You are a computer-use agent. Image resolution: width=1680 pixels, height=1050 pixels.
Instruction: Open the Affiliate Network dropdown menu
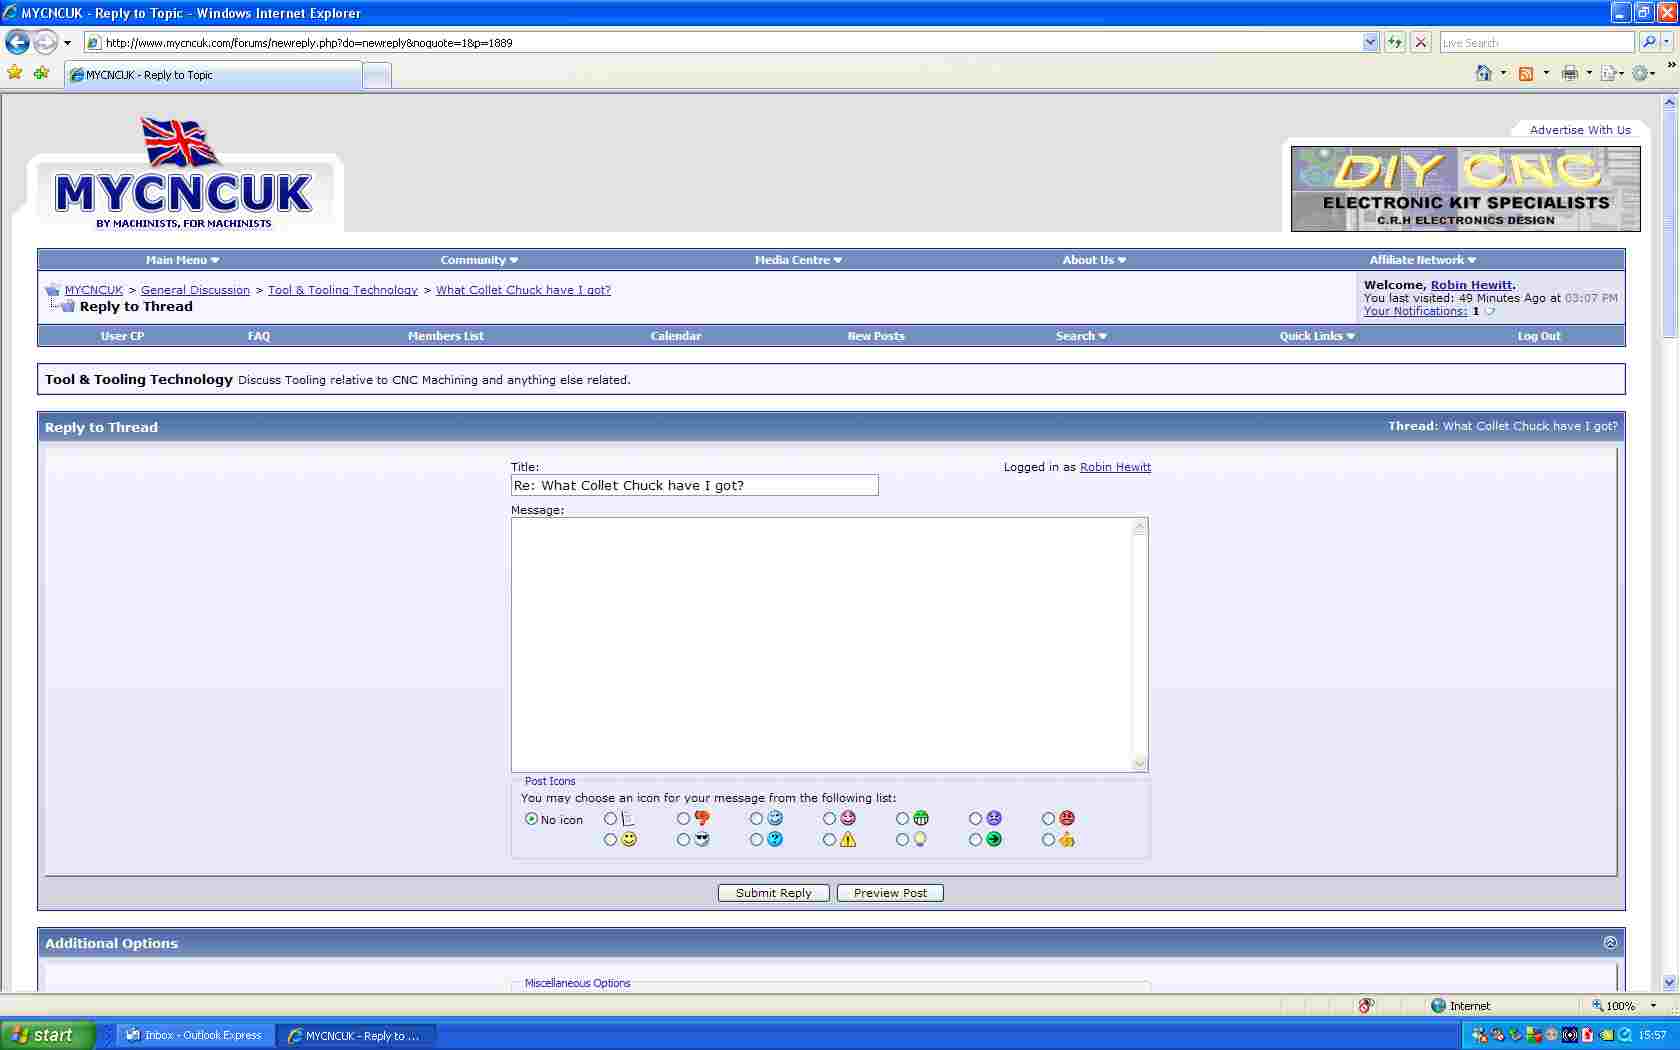point(1422,260)
